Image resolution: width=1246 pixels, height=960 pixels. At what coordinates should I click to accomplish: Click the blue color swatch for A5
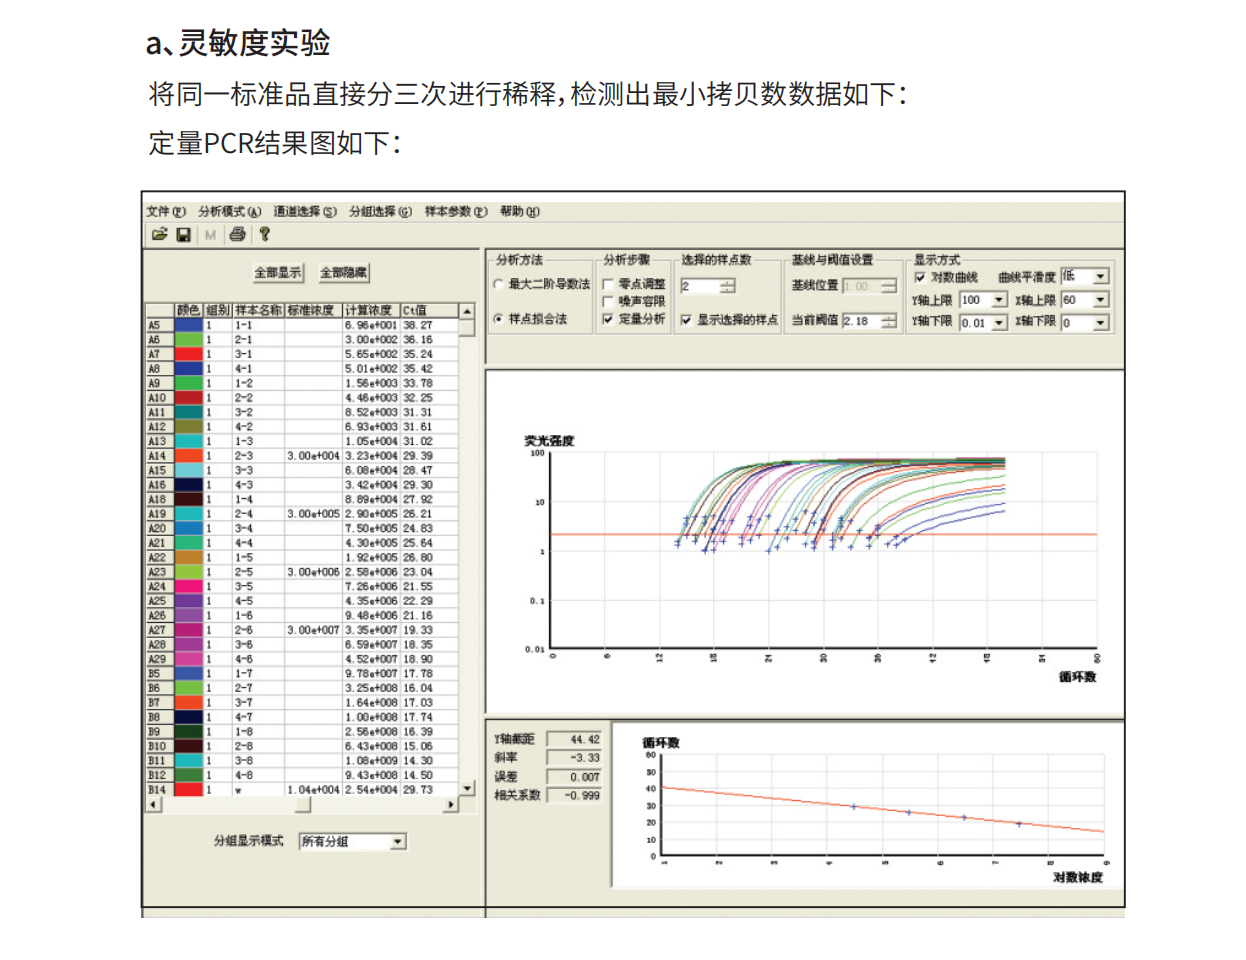pos(189,325)
